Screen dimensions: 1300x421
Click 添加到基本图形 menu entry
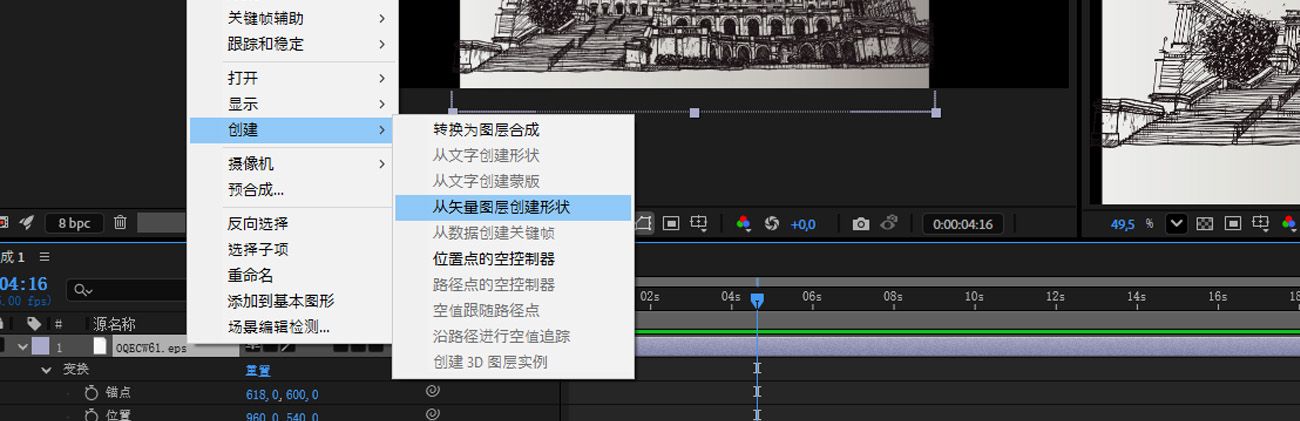(292, 301)
